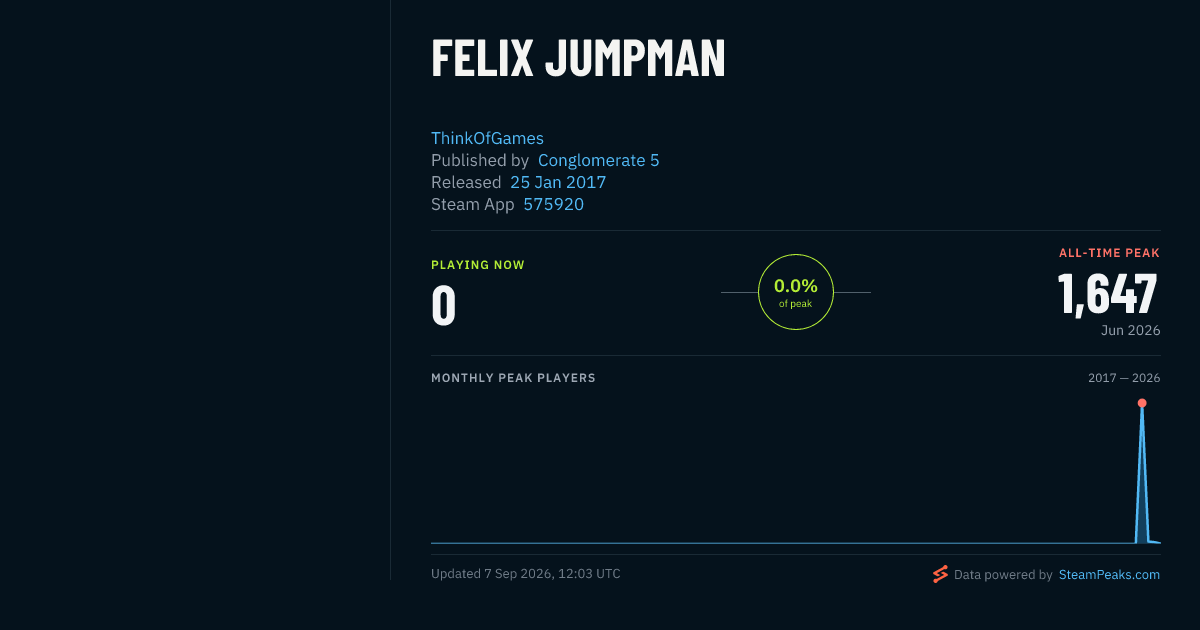Click the Monthly Peak Players label
This screenshot has height=630, width=1200.
point(513,378)
